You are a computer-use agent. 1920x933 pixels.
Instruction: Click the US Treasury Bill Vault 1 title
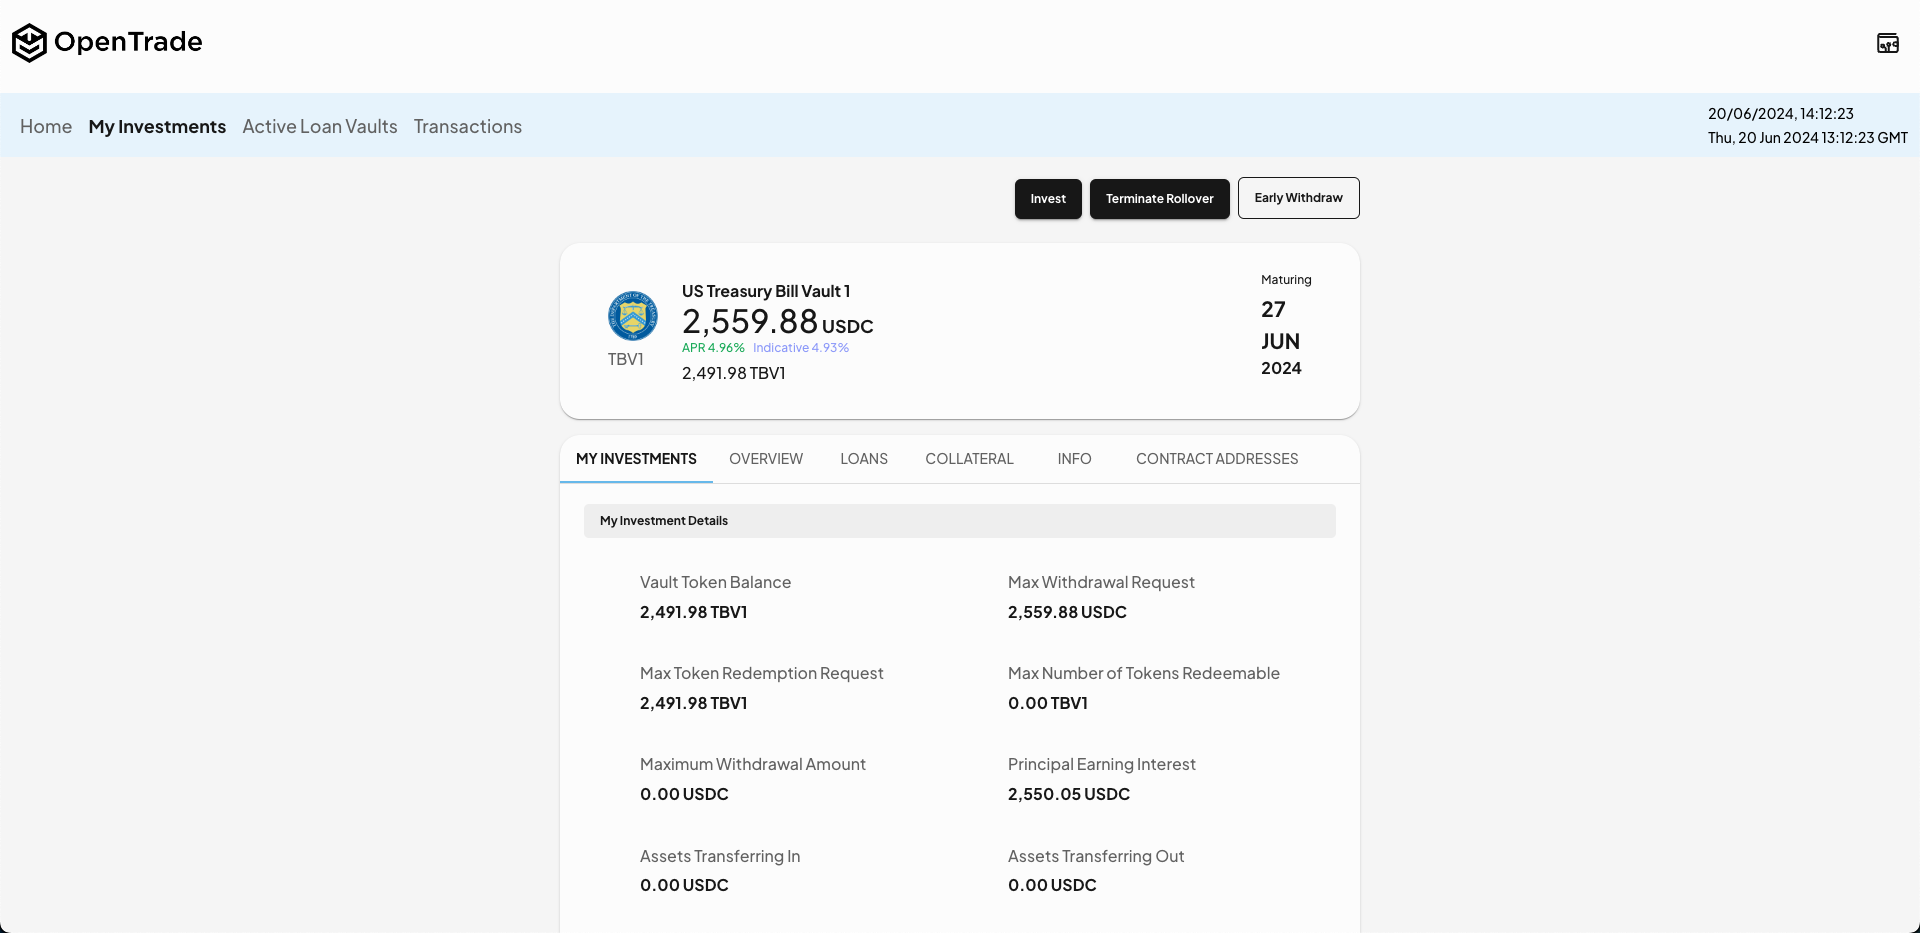(766, 291)
